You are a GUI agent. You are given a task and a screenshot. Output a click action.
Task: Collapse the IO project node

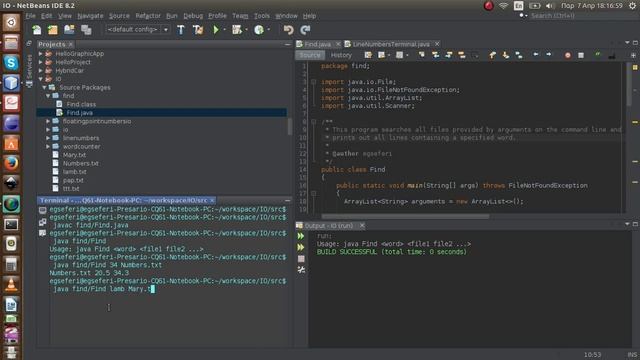click(40, 79)
